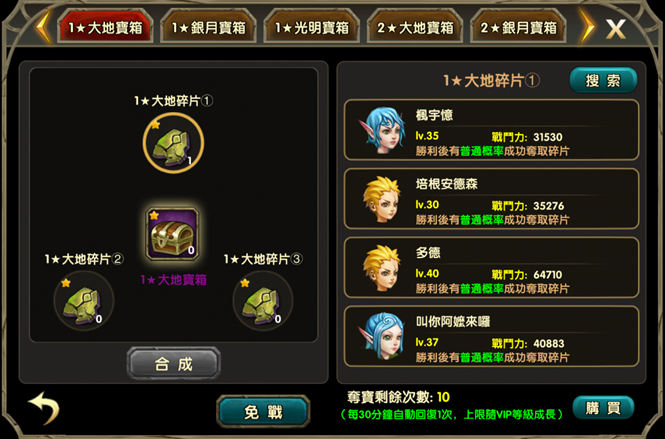Tap 培根安德森's blond avatar
The width and height of the screenshot is (665, 439).
point(381,199)
